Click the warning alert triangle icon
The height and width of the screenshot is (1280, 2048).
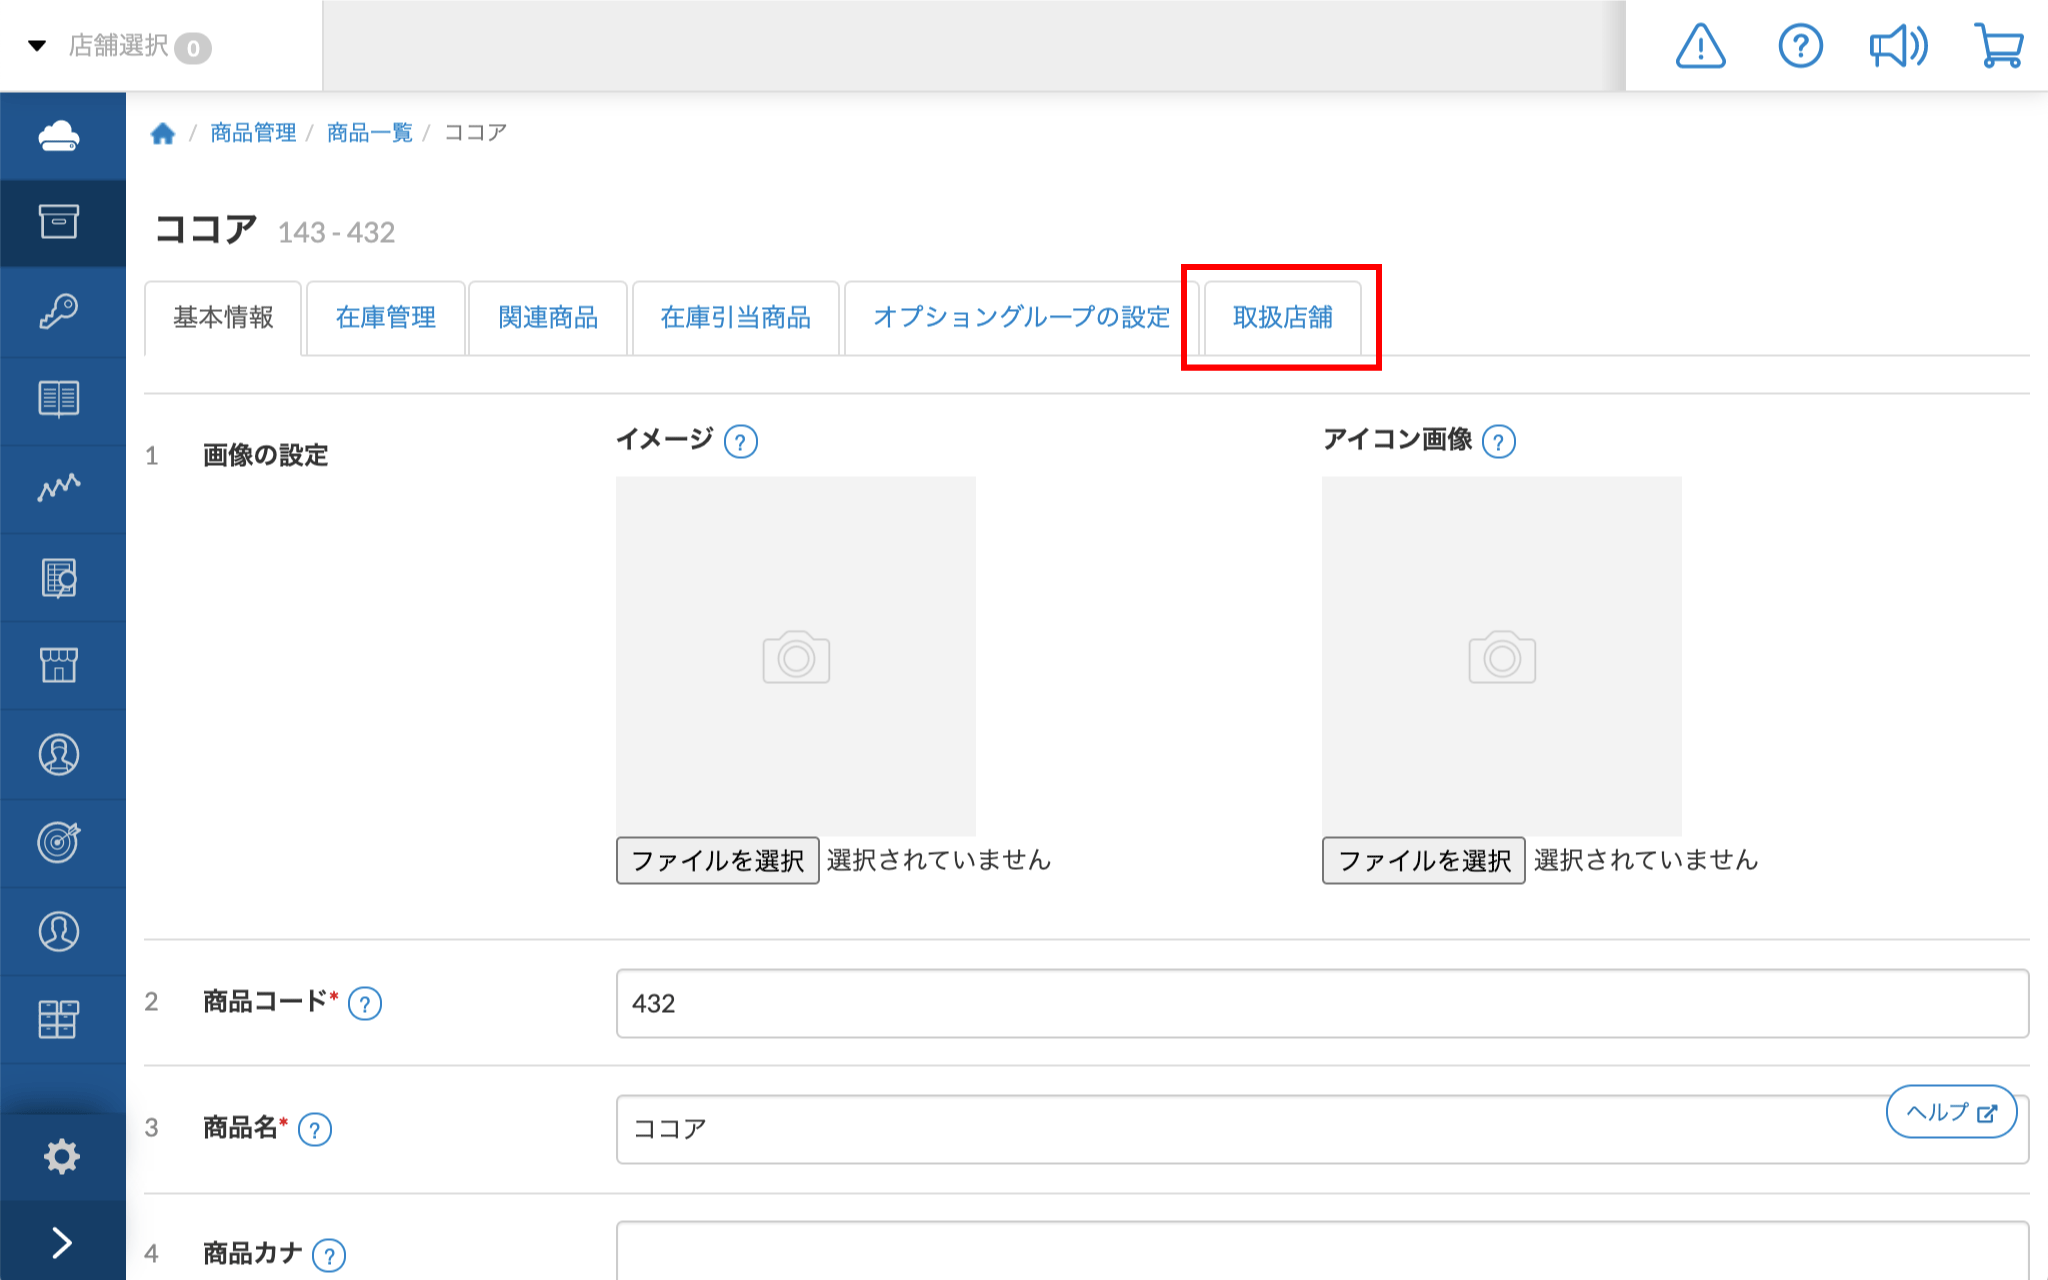click(1700, 46)
